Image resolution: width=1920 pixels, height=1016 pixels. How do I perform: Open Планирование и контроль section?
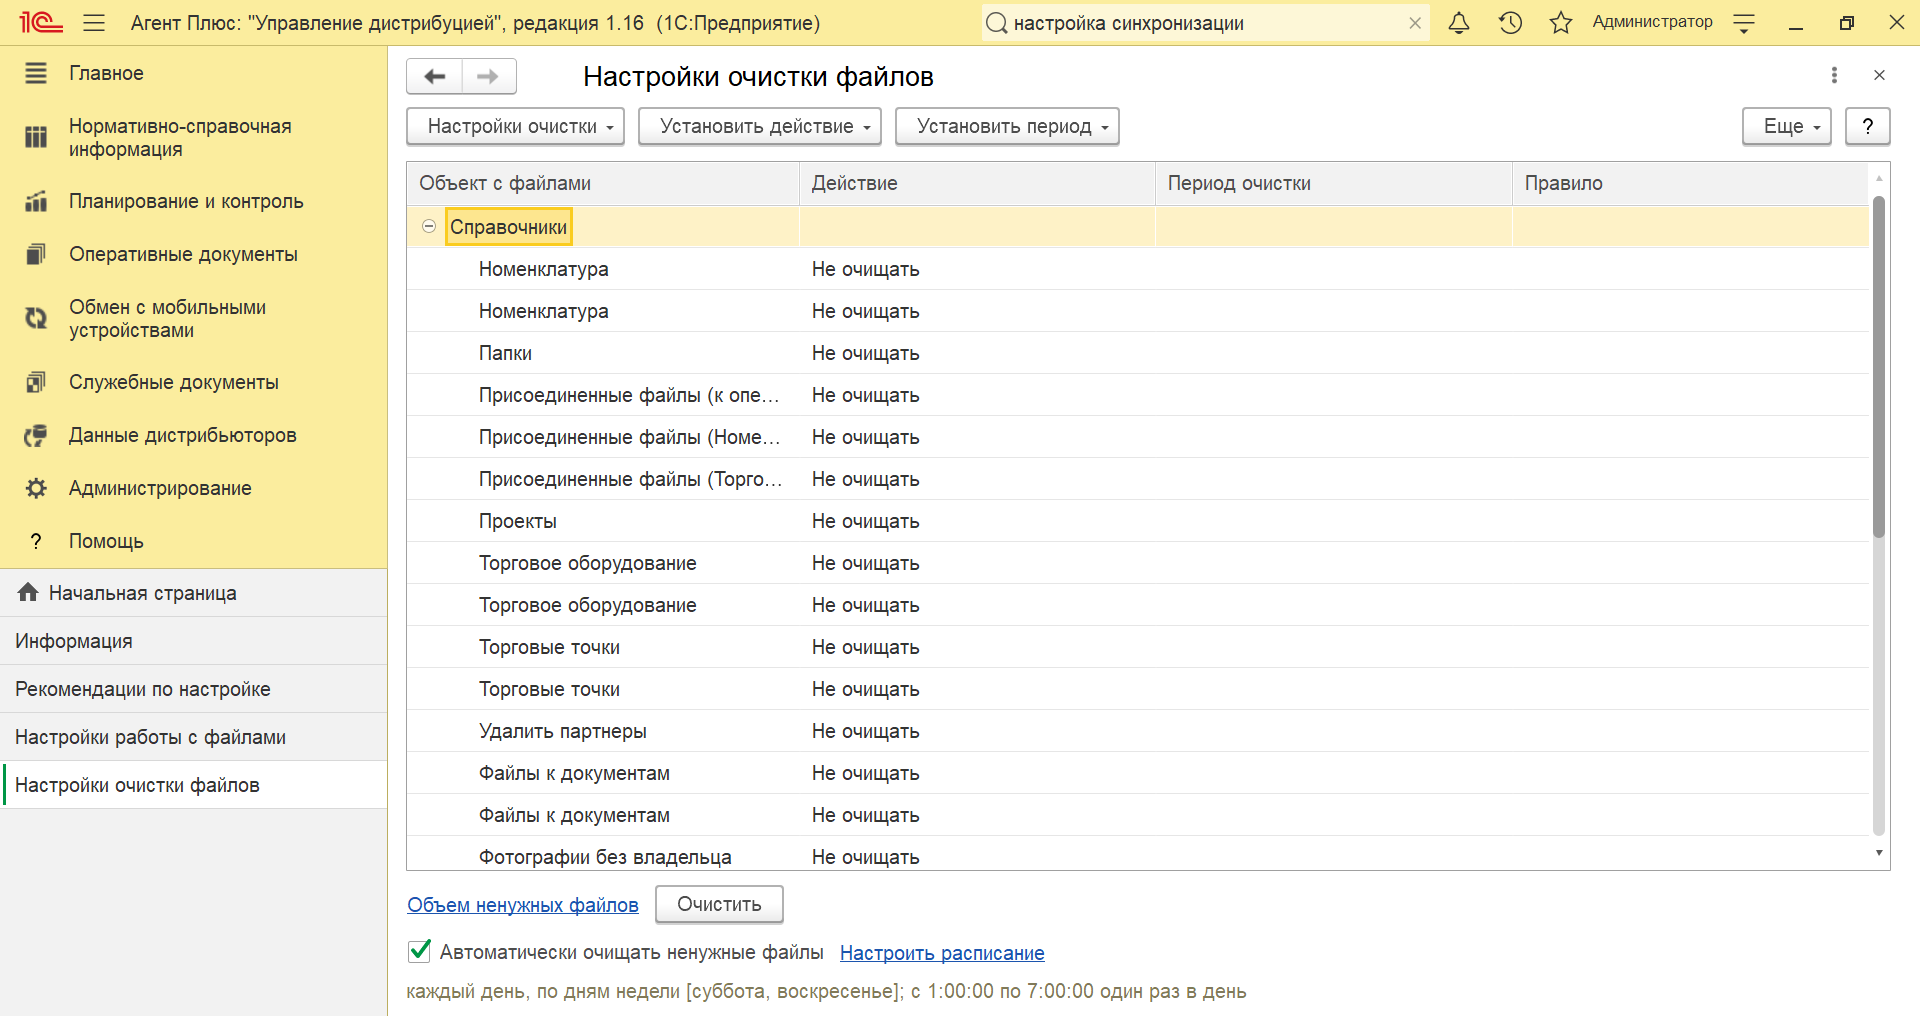pyautogui.click(x=186, y=201)
